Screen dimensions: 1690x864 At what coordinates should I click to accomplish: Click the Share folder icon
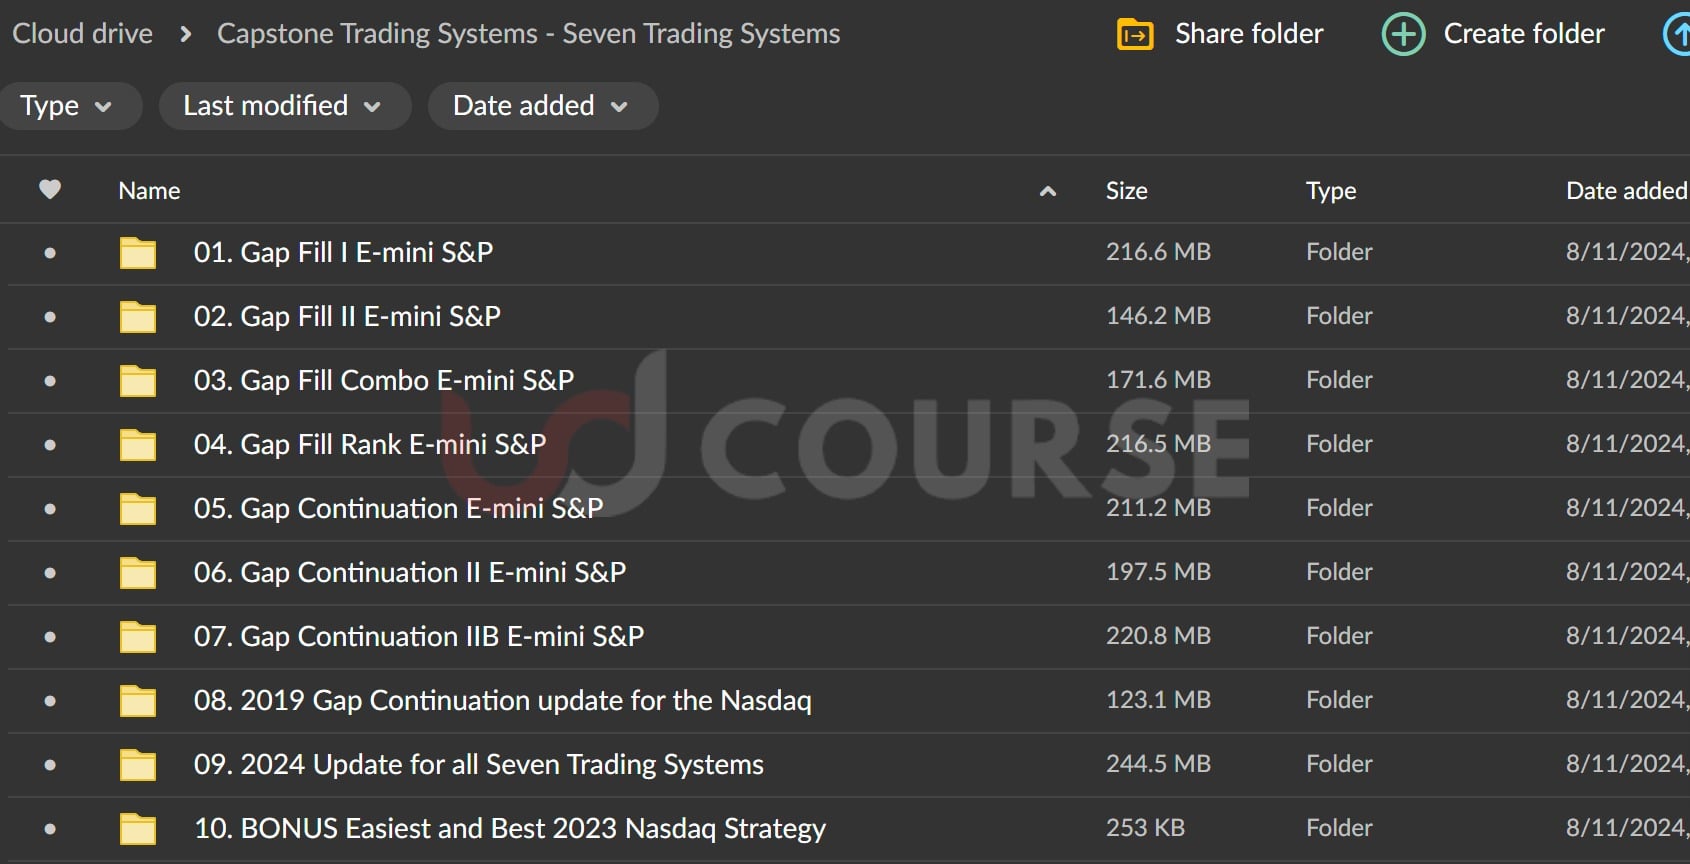(x=1135, y=35)
